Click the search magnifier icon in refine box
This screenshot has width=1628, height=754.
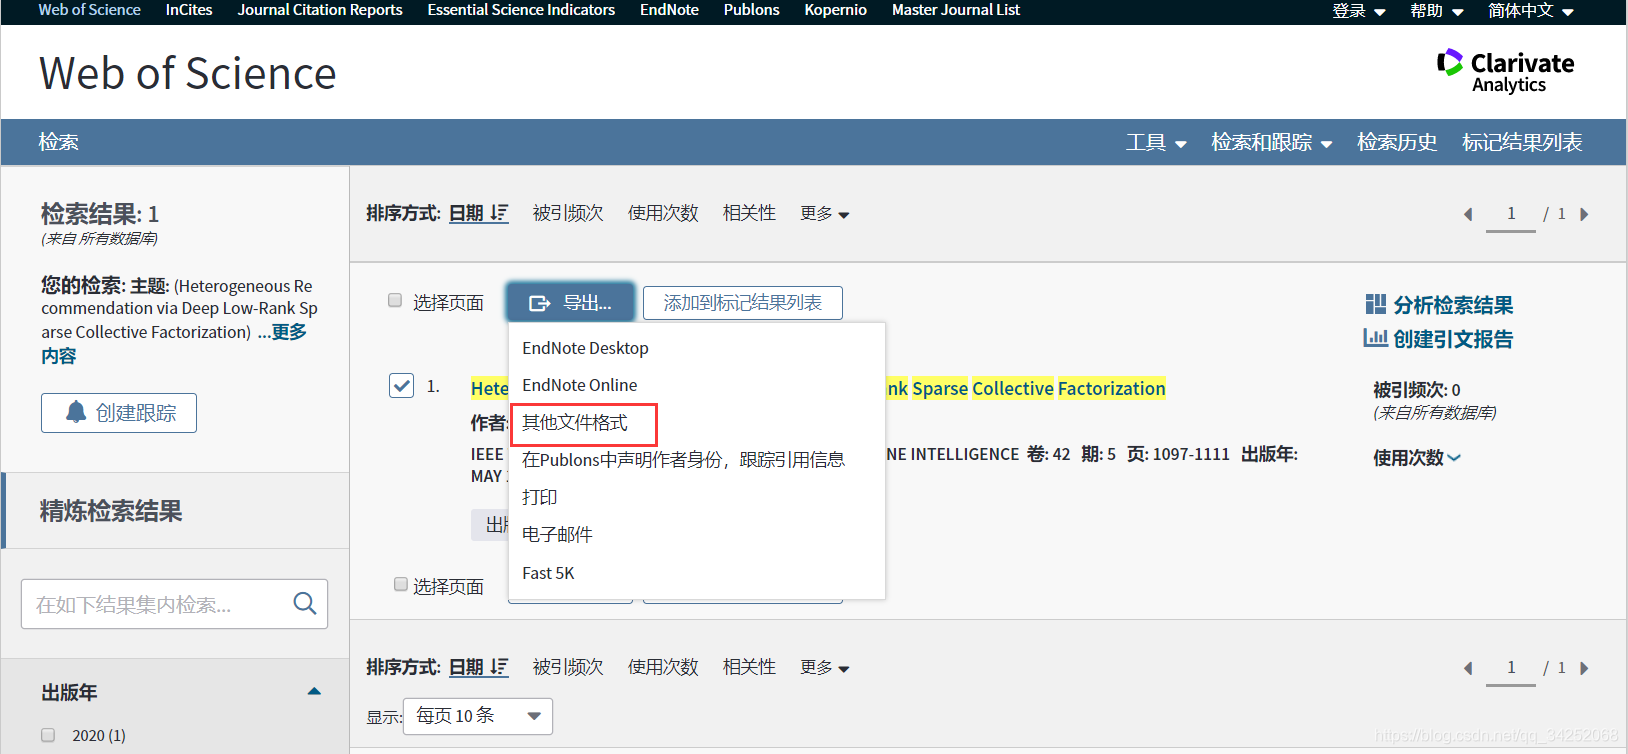[305, 603]
